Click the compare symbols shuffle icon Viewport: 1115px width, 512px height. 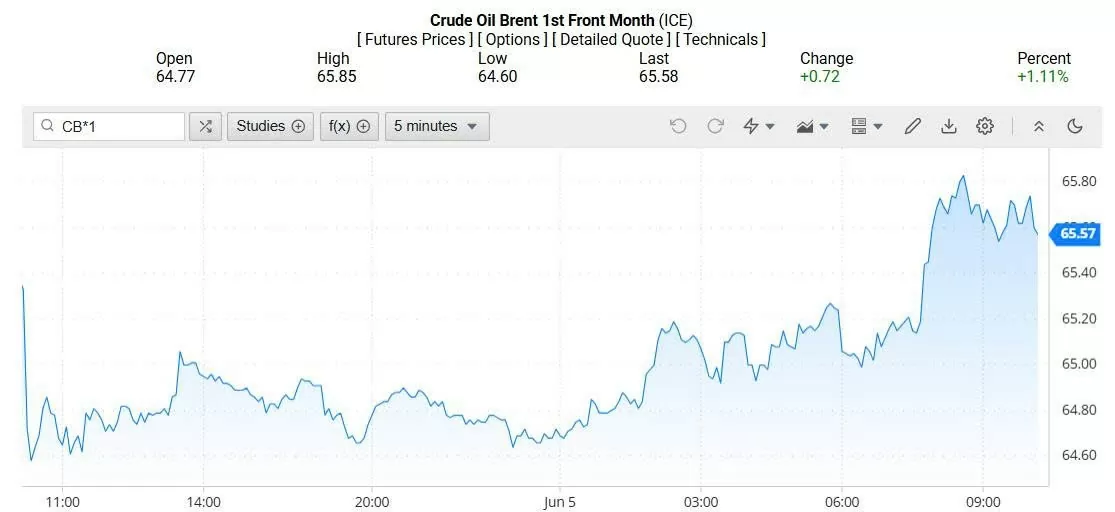pos(205,126)
